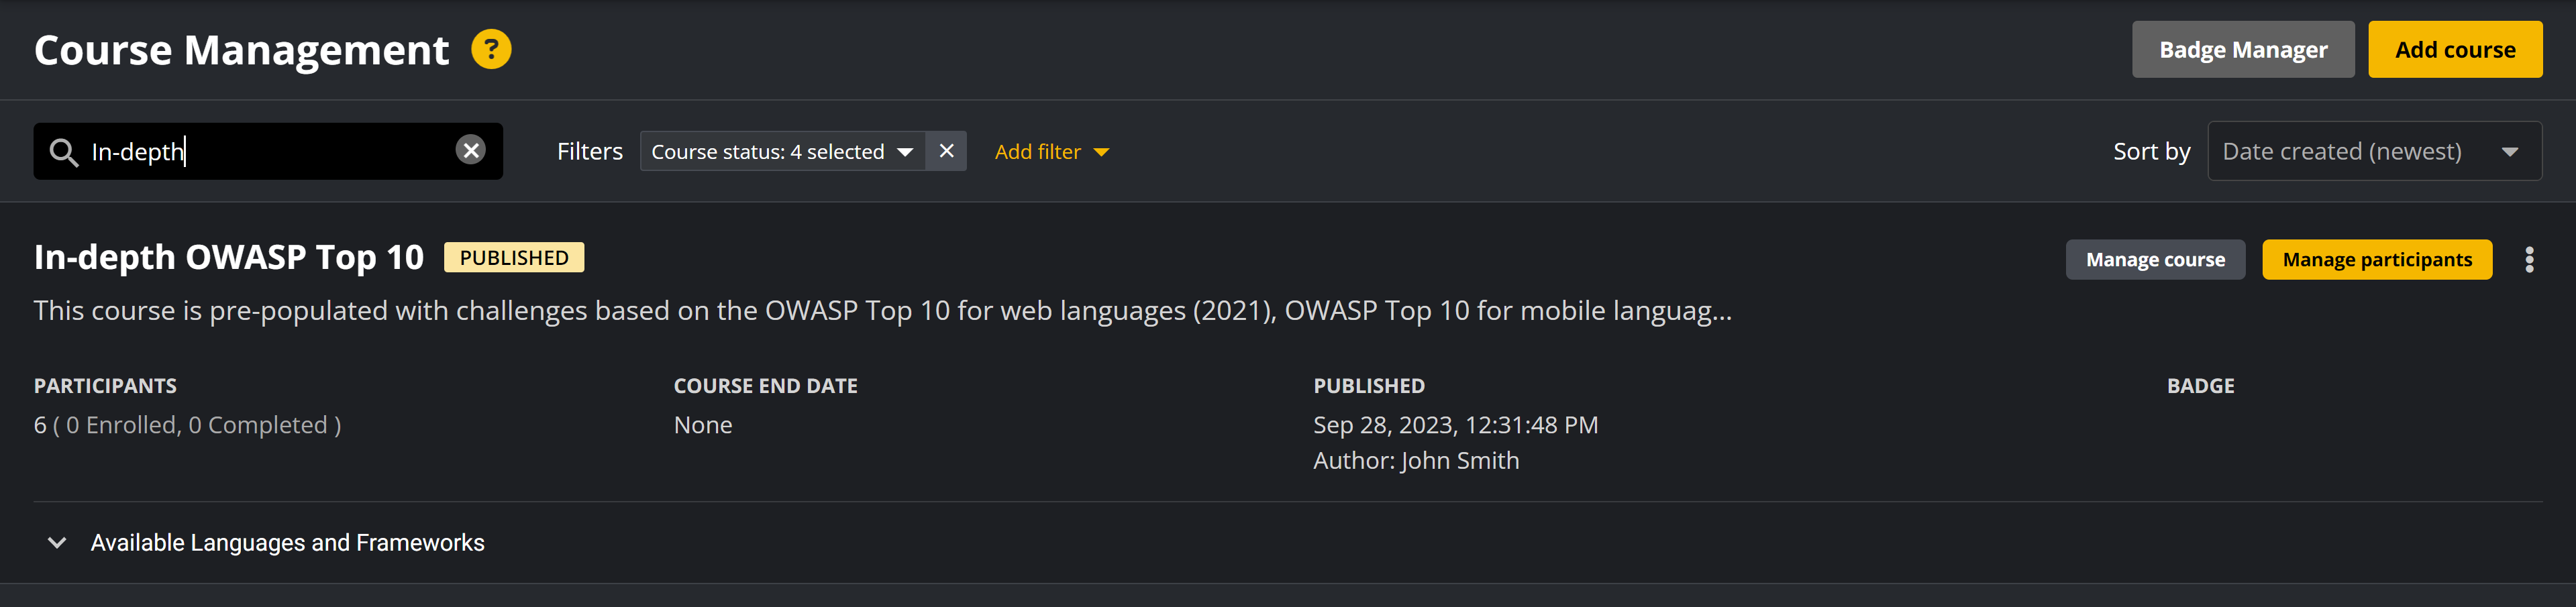Open the Course Management help icon

click(491, 49)
